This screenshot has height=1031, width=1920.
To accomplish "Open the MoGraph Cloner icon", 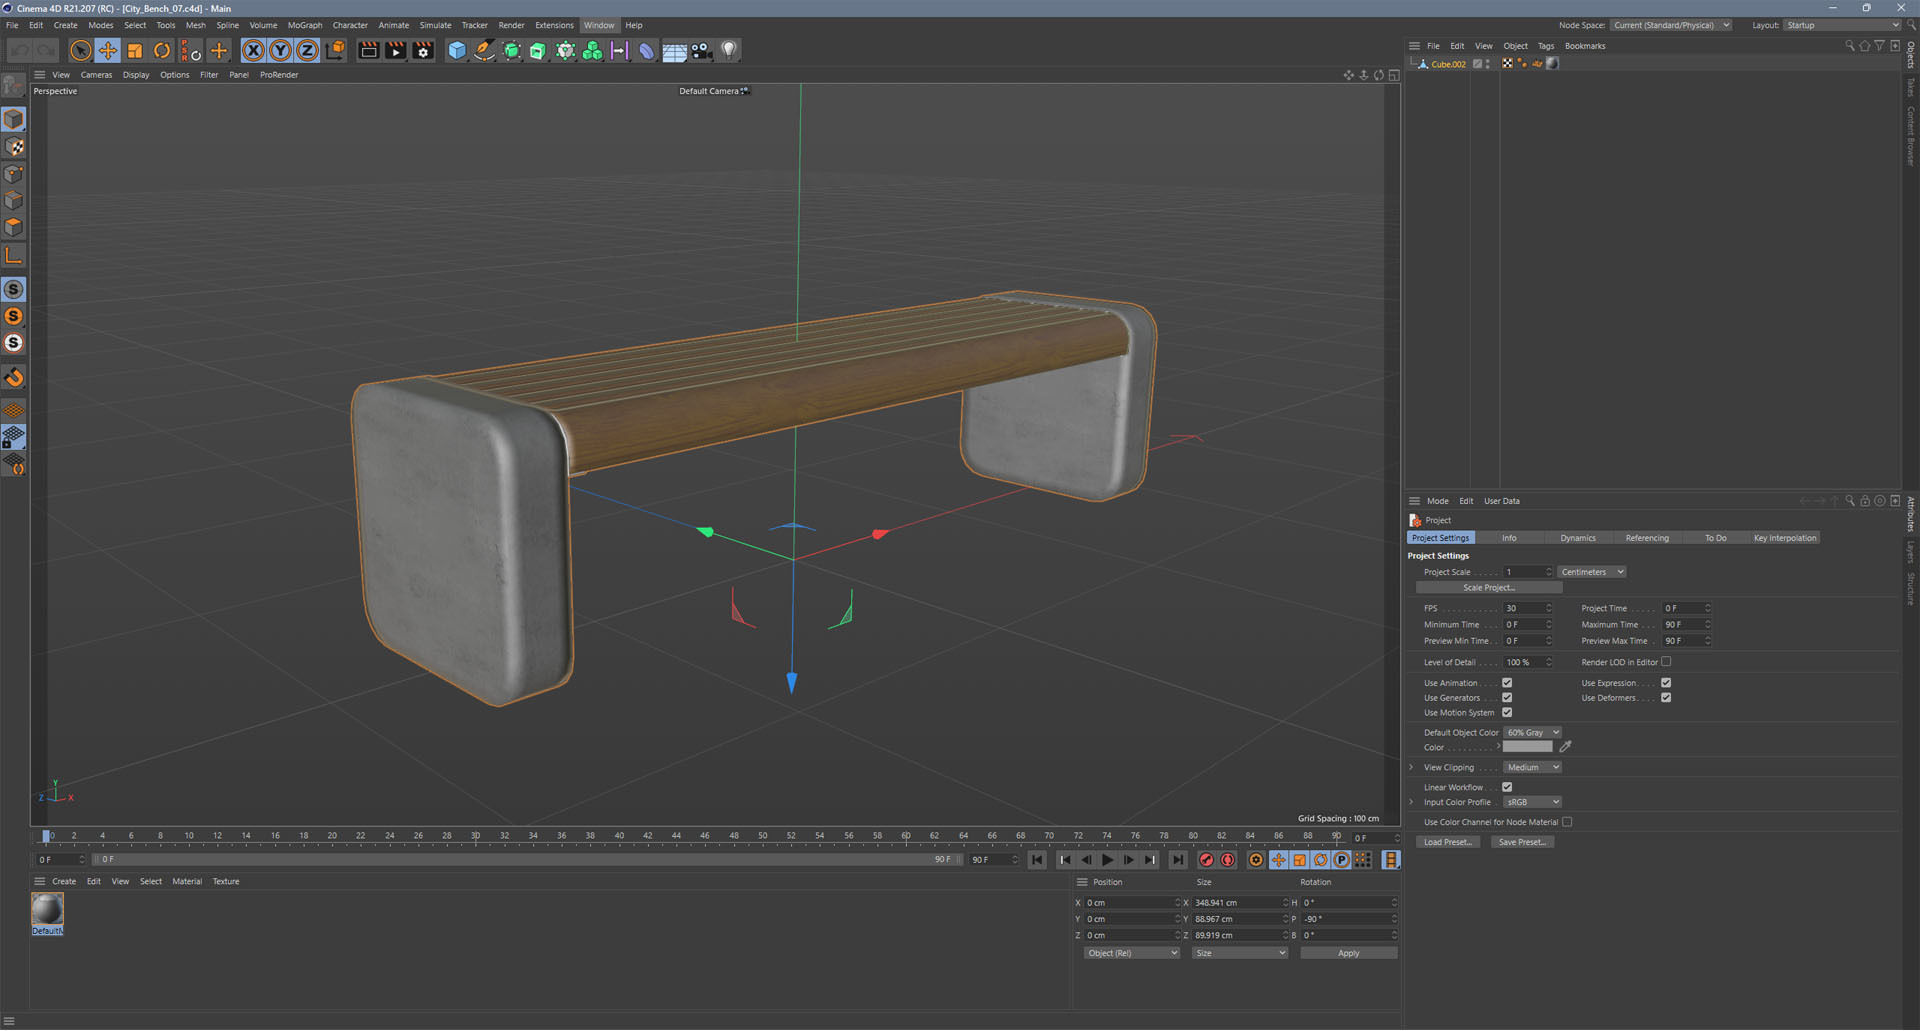I will [592, 50].
